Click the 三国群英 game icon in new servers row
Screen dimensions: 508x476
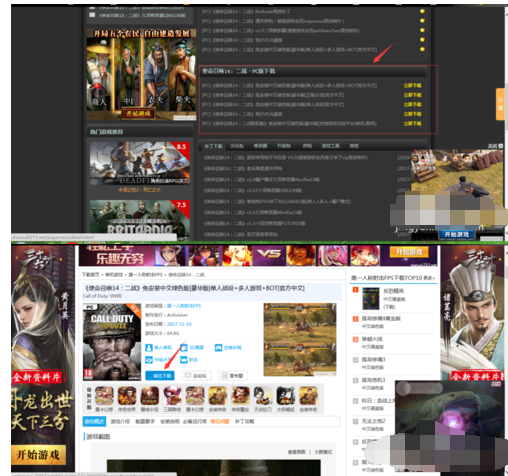pos(172,399)
